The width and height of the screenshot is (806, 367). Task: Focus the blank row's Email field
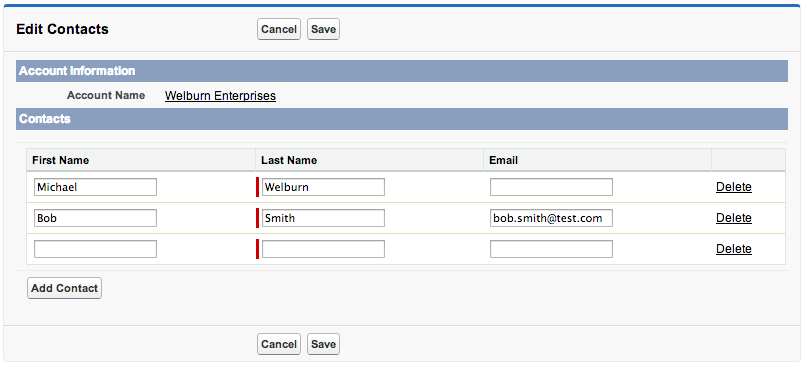(x=551, y=249)
